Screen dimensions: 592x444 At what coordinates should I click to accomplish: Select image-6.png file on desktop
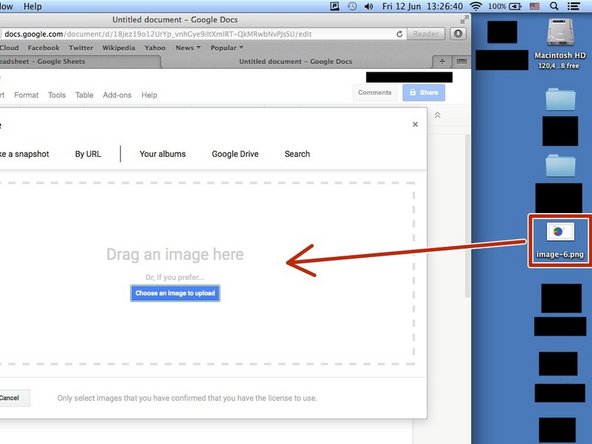[x=560, y=240]
